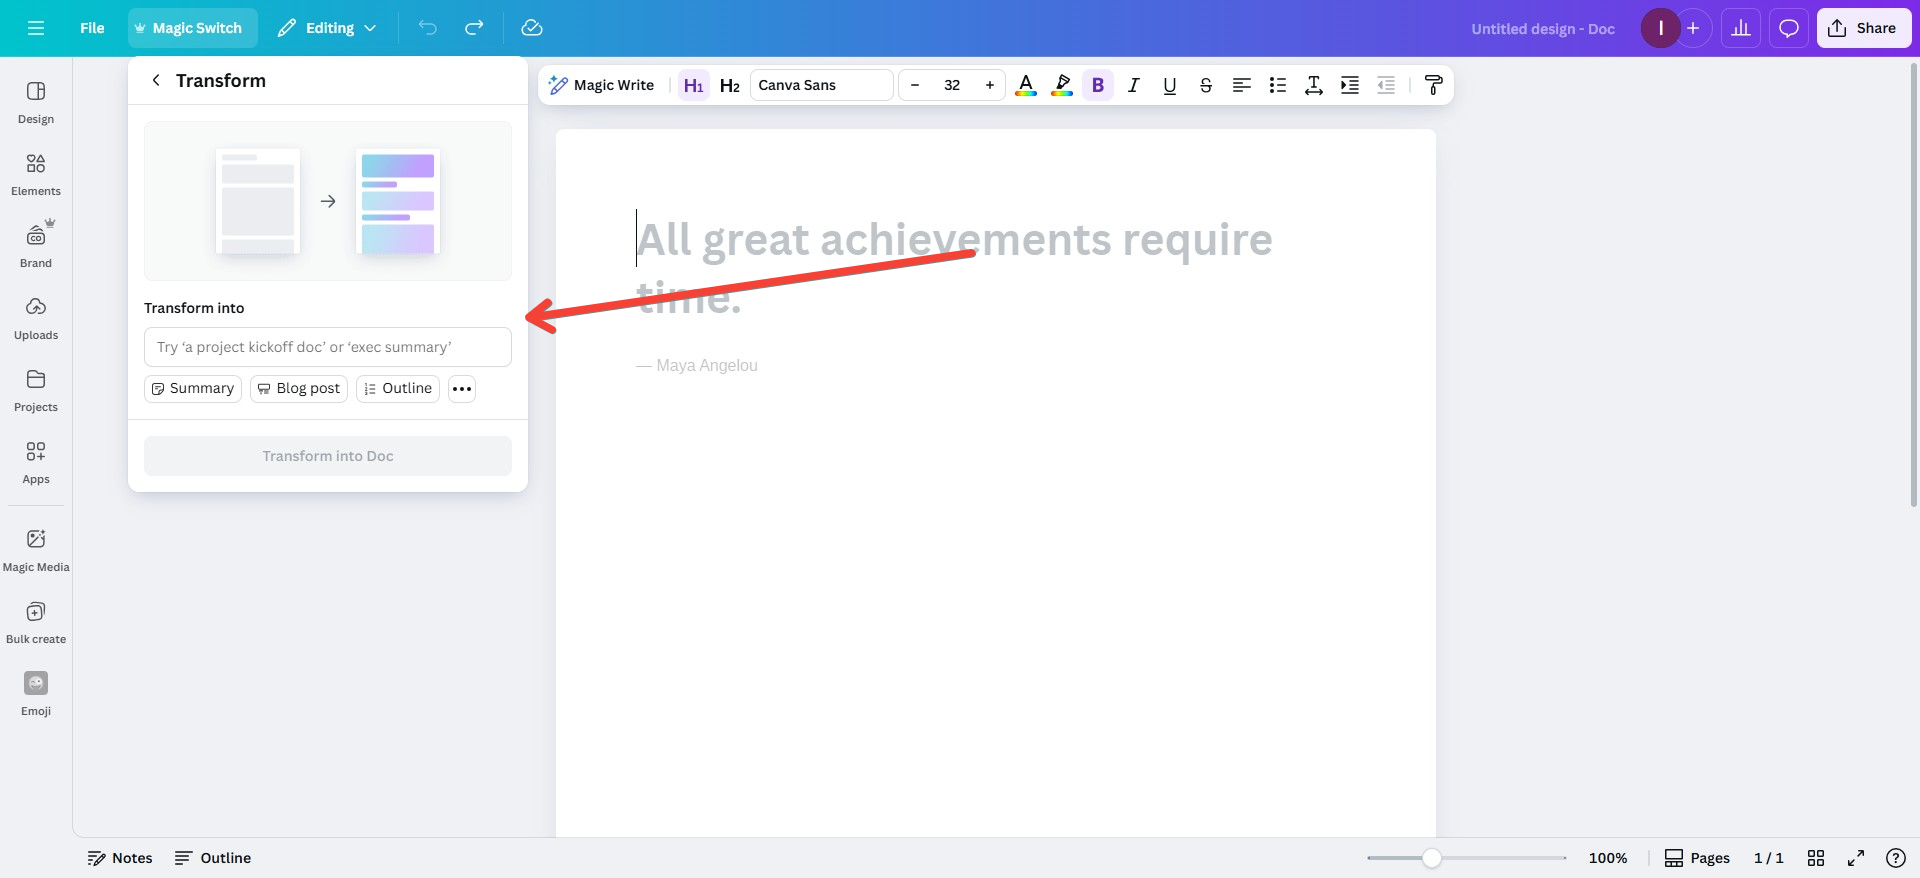Open the Apps sidebar tab
Image resolution: width=1920 pixels, height=878 pixels.
click(x=36, y=463)
